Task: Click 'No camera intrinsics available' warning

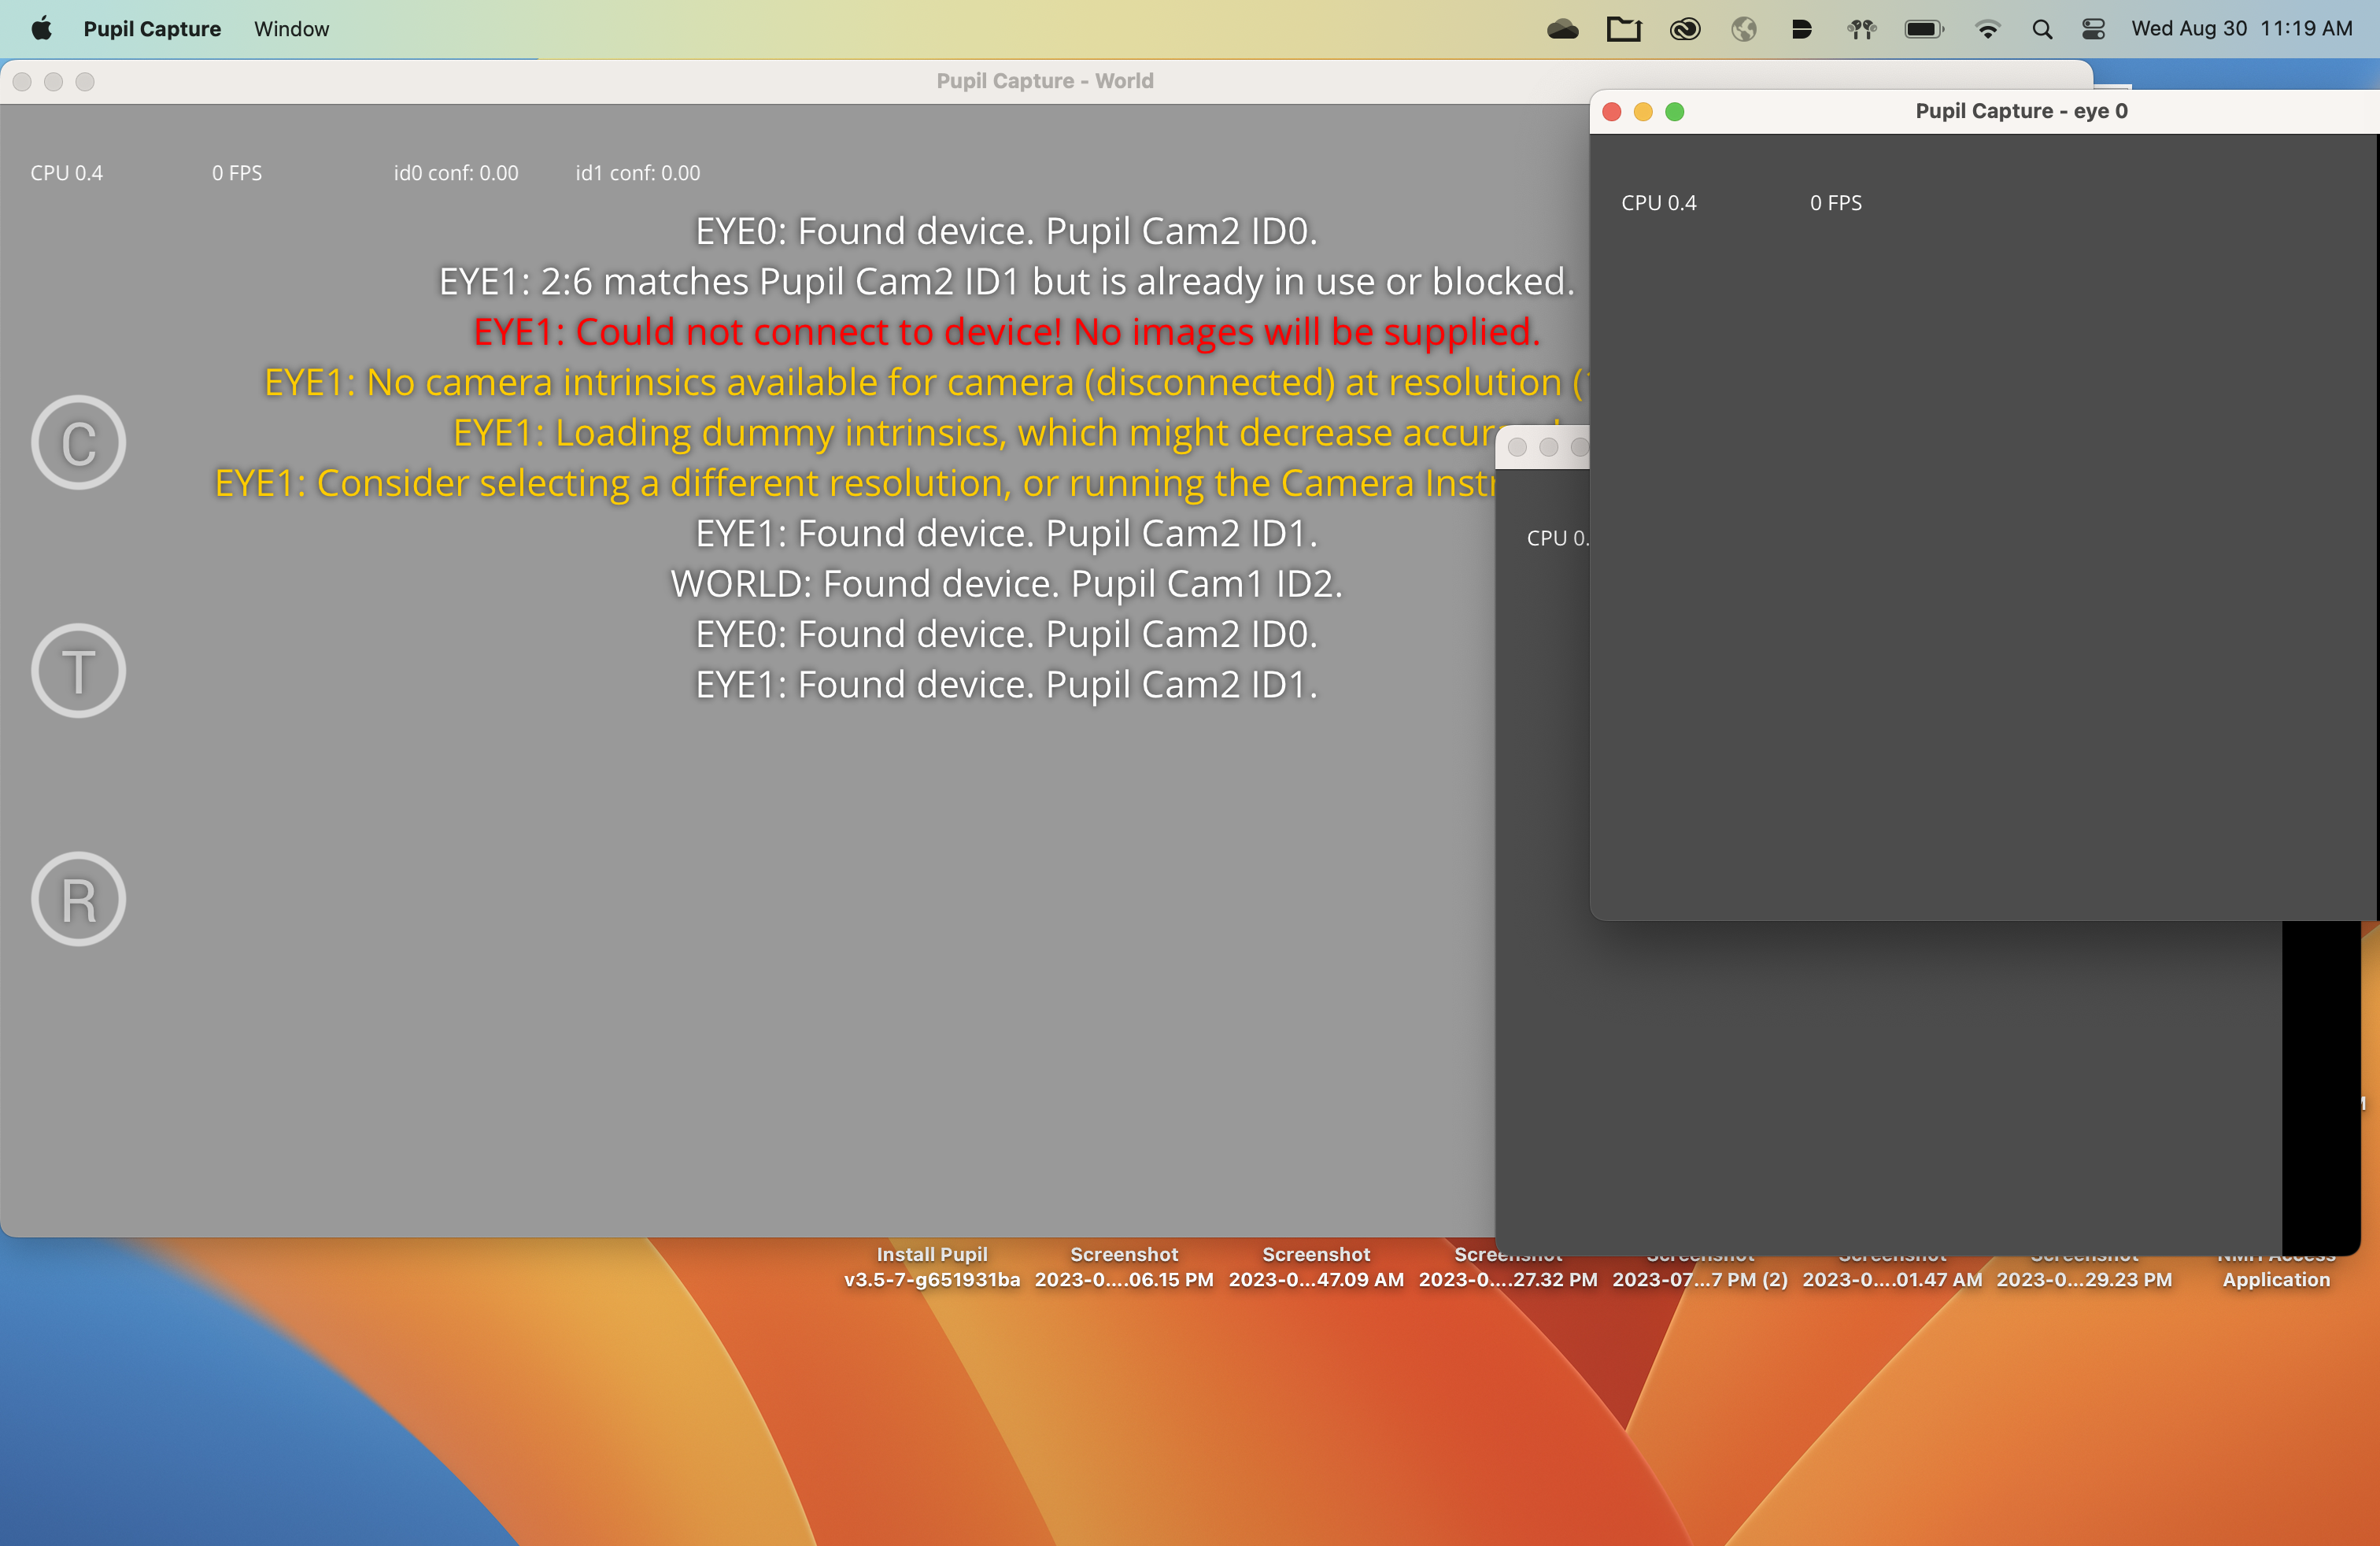Action: coord(925,383)
